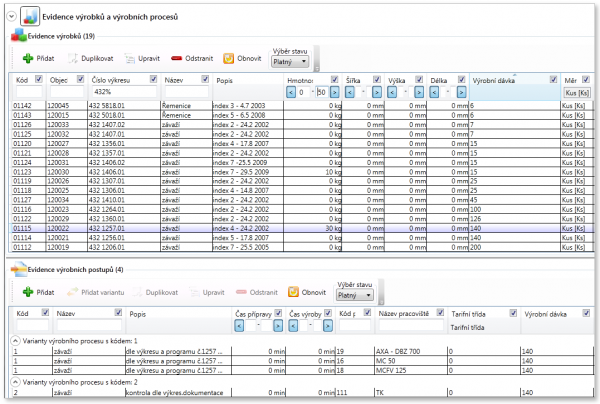Toggle the Tarifní třída column checkbox
This screenshot has width=600, height=404.
click(x=514, y=313)
